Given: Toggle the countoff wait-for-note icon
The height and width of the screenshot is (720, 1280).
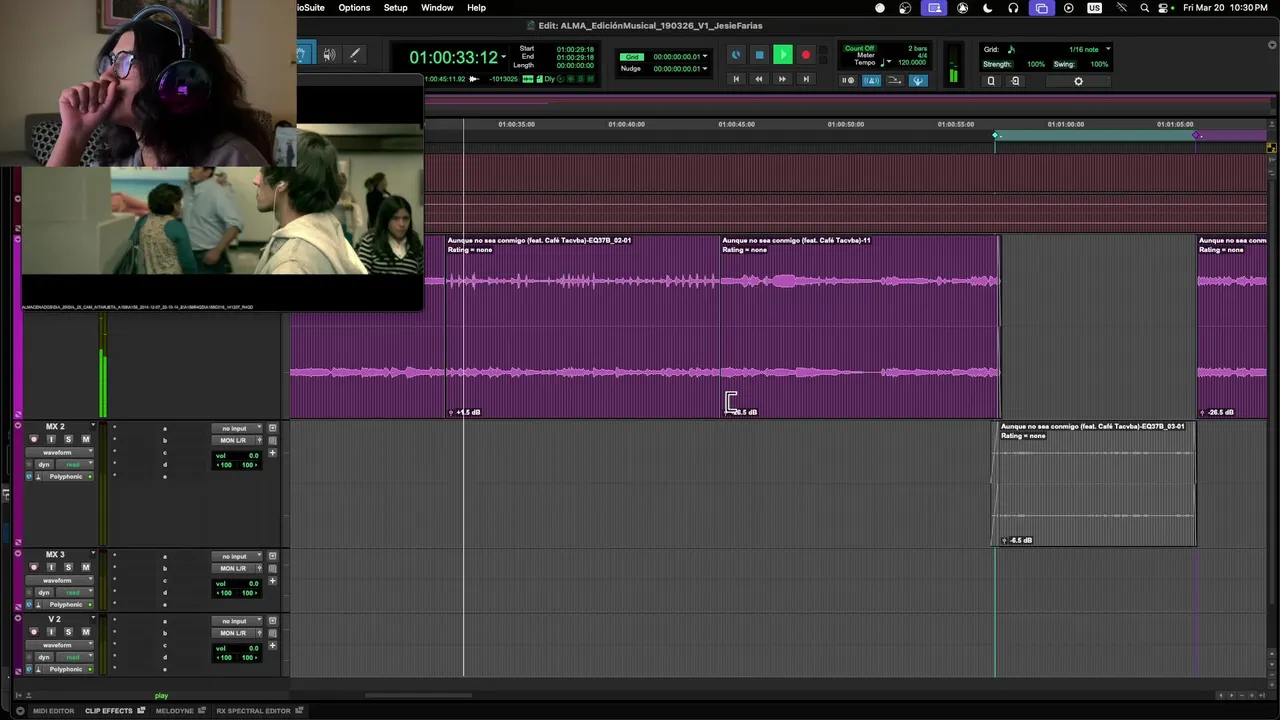Looking at the screenshot, I should 848,80.
